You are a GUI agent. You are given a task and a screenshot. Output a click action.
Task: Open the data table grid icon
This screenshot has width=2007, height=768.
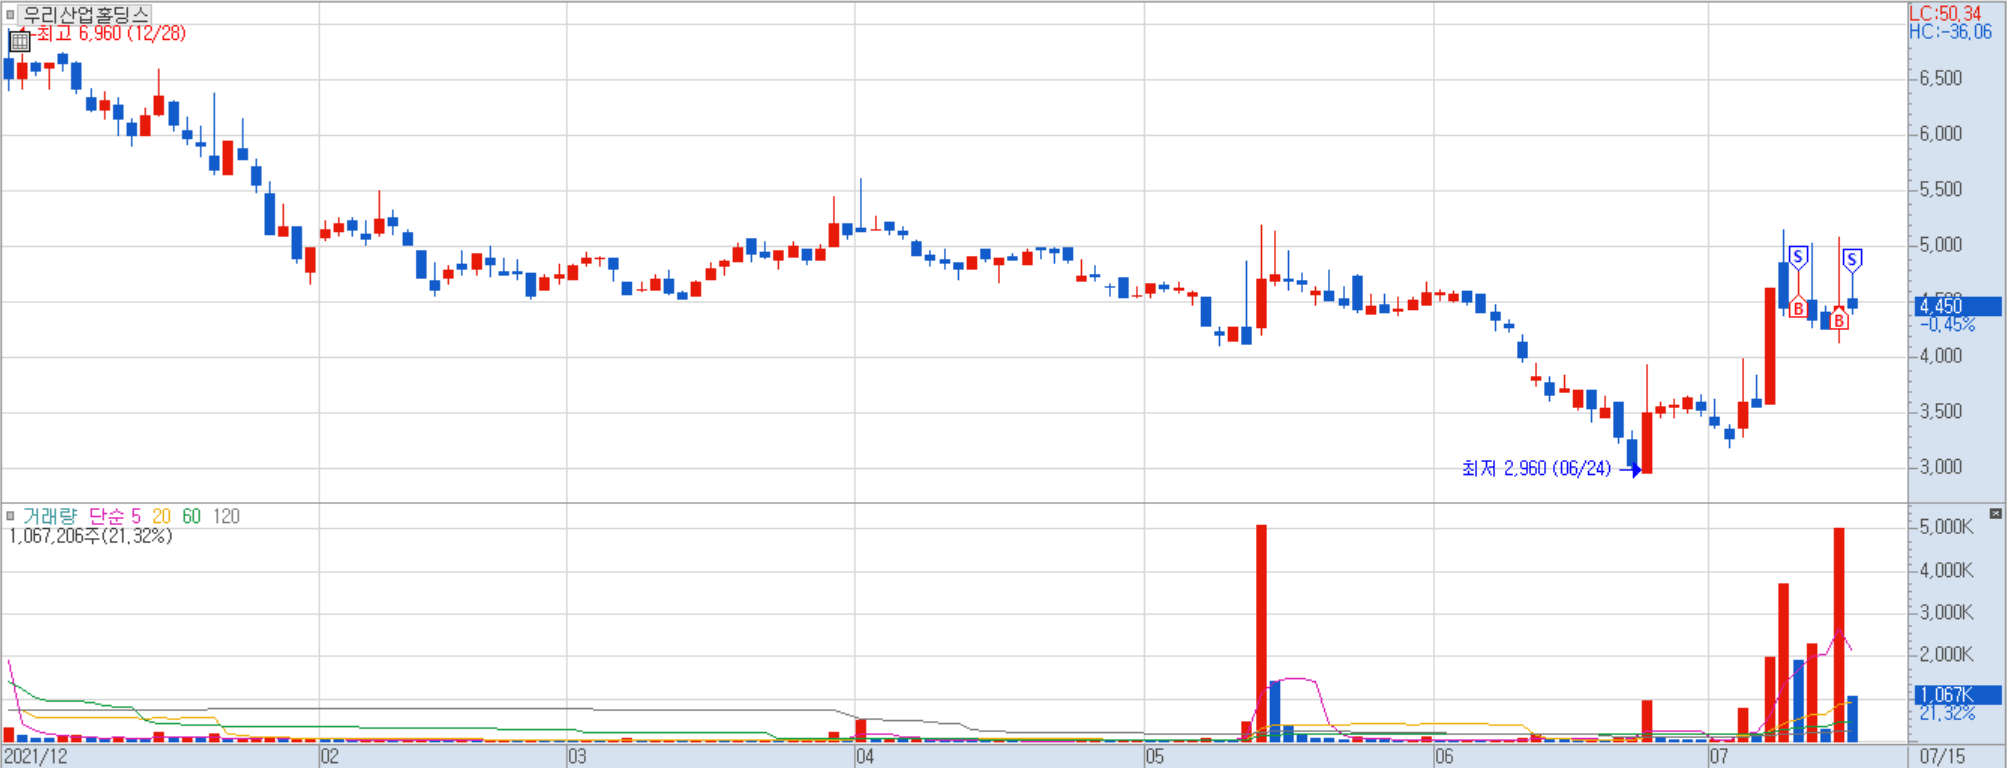coord(19,41)
